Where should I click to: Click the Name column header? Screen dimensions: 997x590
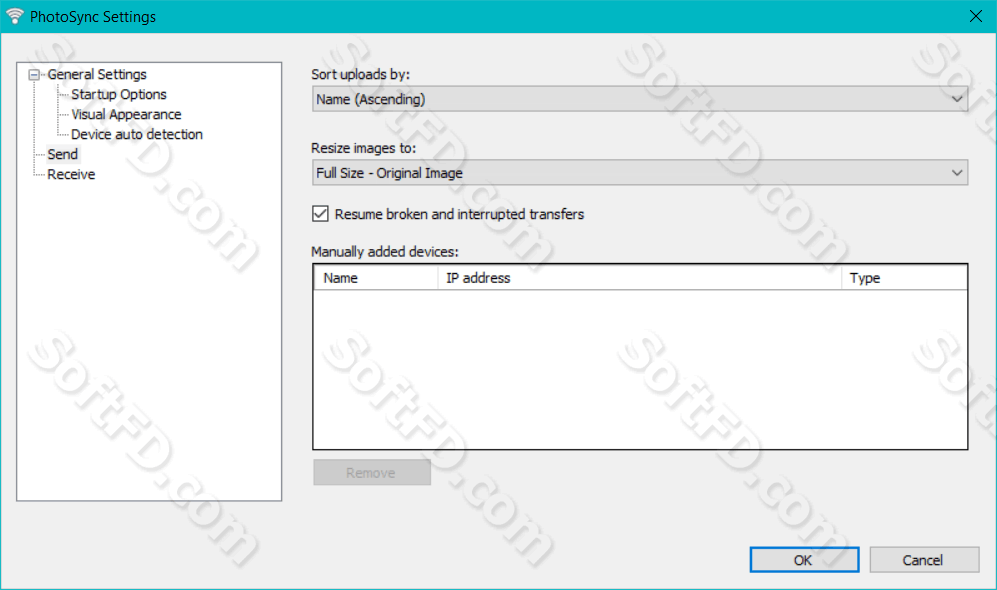click(375, 278)
